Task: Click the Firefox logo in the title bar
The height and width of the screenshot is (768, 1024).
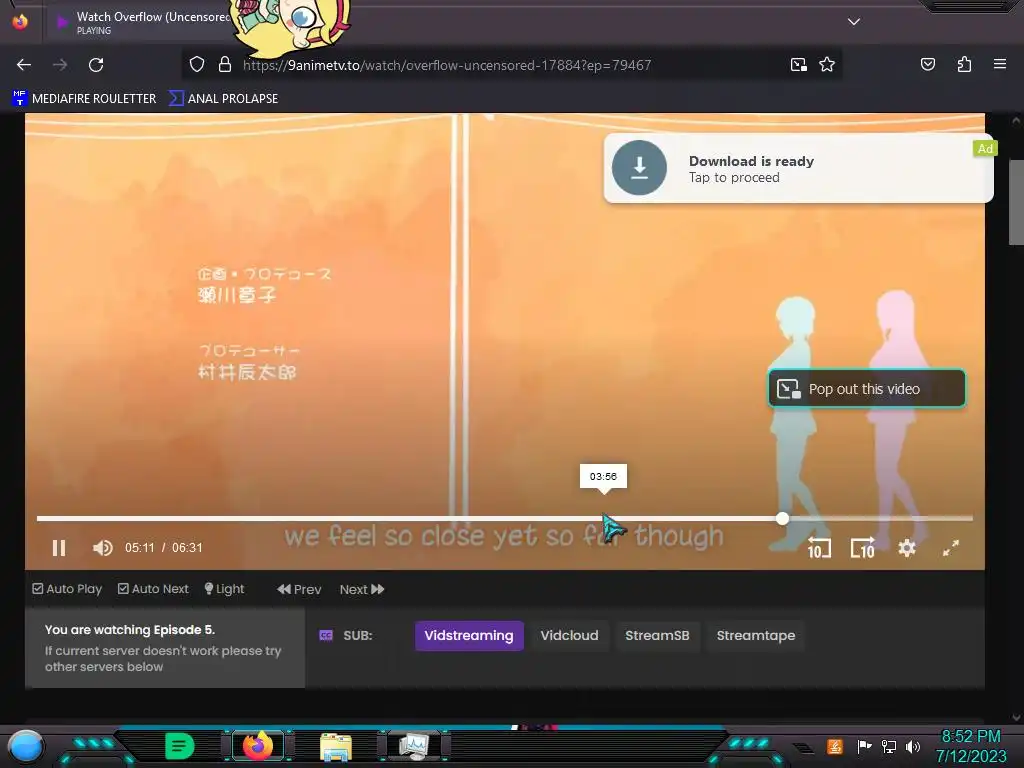Action: (20, 22)
